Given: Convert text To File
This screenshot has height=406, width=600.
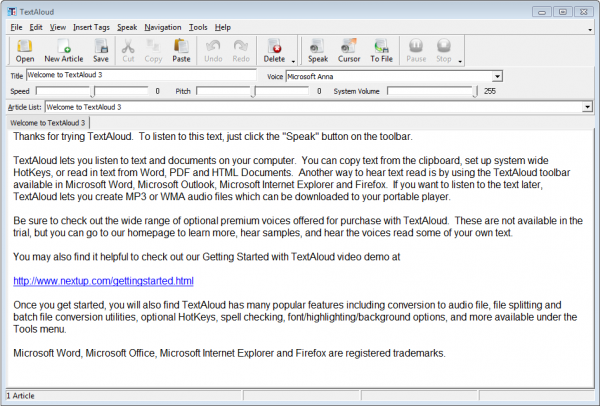Looking at the screenshot, I should point(381,51).
